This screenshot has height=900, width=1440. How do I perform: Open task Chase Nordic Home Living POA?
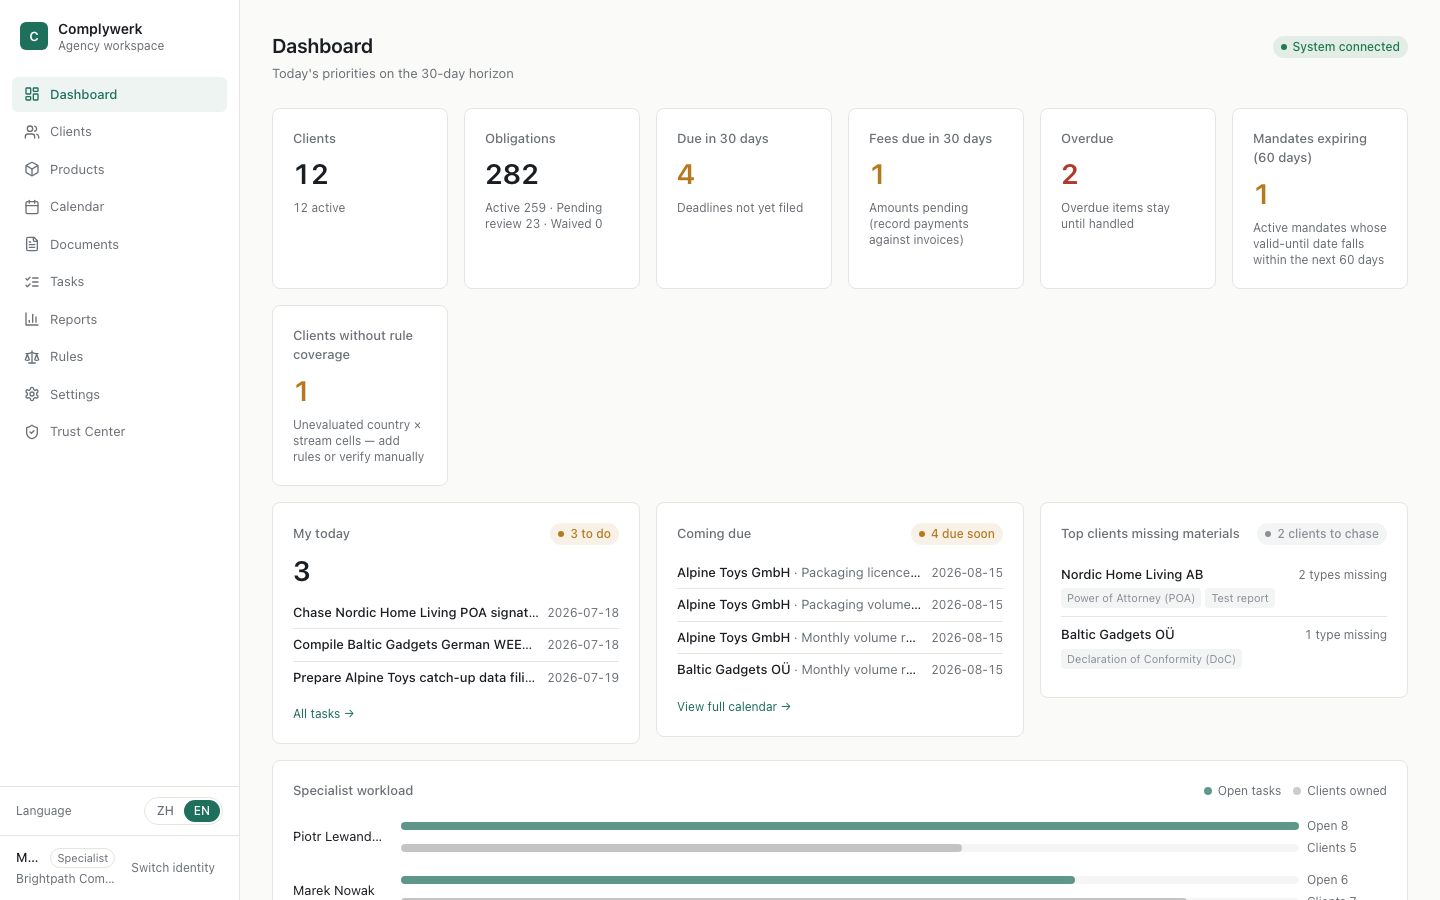456,613
